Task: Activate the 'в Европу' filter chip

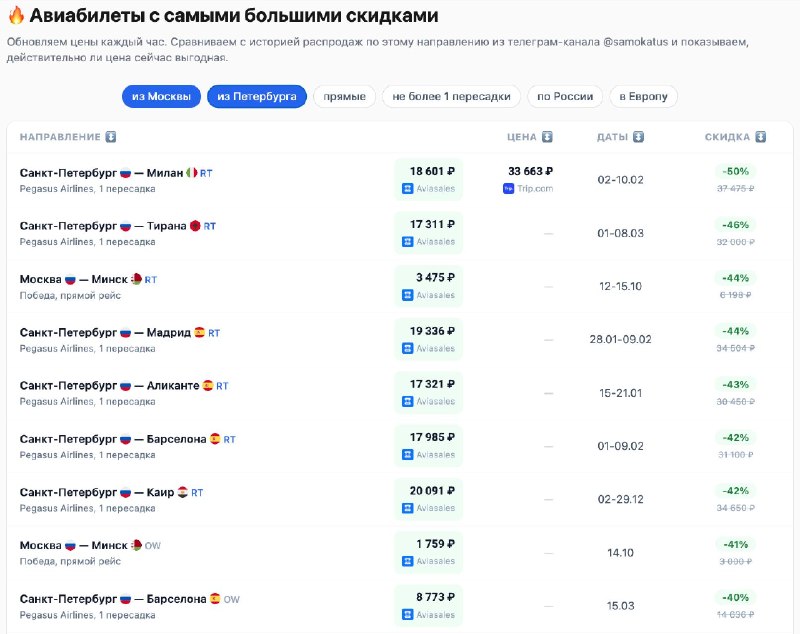Action: pyautogui.click(x=643, y=96)
